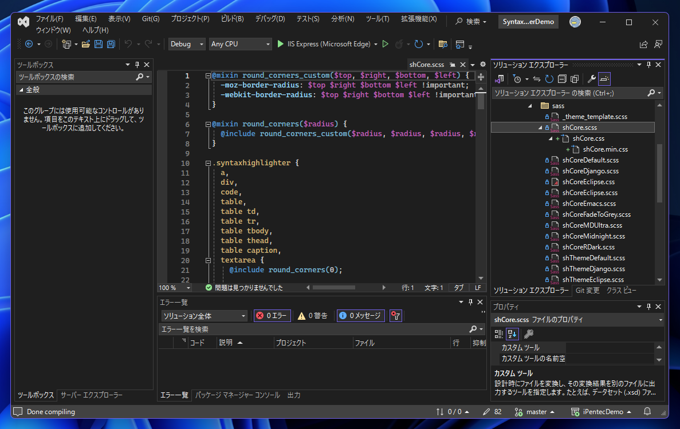Click the notification bell in the status bar

[647, 411]
